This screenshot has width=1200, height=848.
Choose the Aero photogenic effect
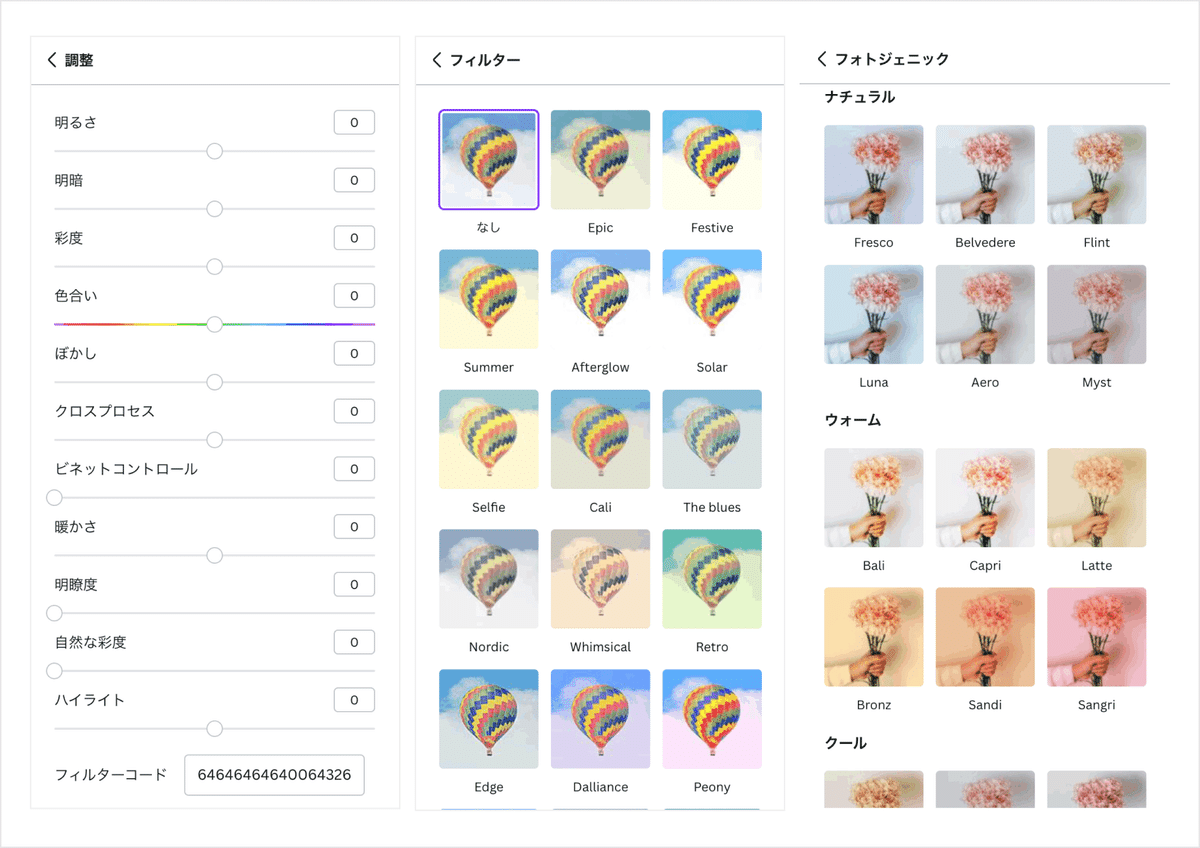pyautogui.click(x=985, y=314)
